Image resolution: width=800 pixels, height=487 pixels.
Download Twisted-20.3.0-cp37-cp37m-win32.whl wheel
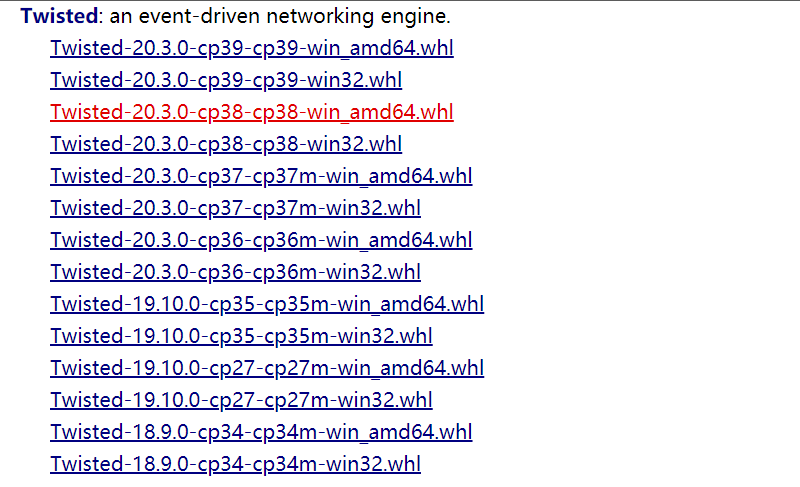(235, 208)
